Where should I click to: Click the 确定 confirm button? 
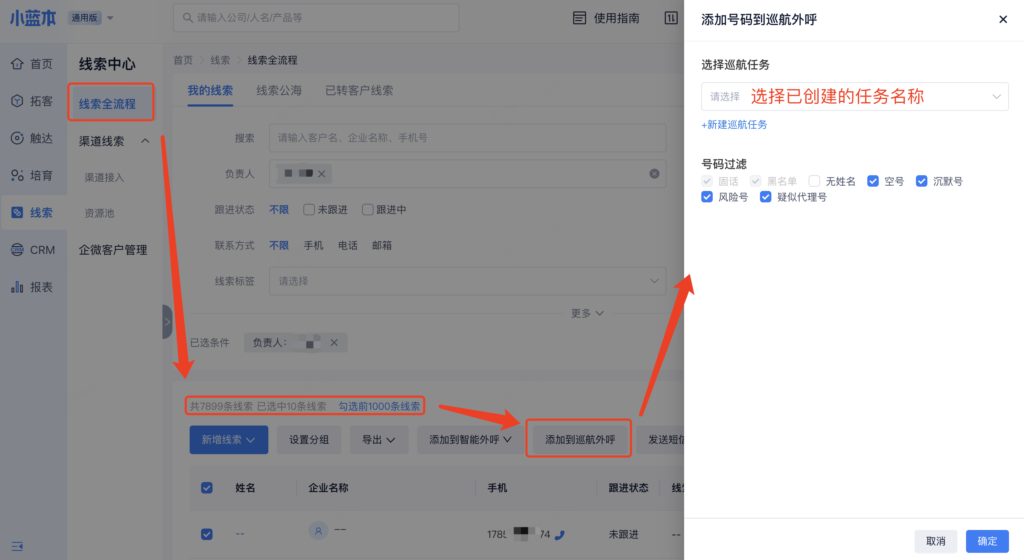click(x=986, y=541)
